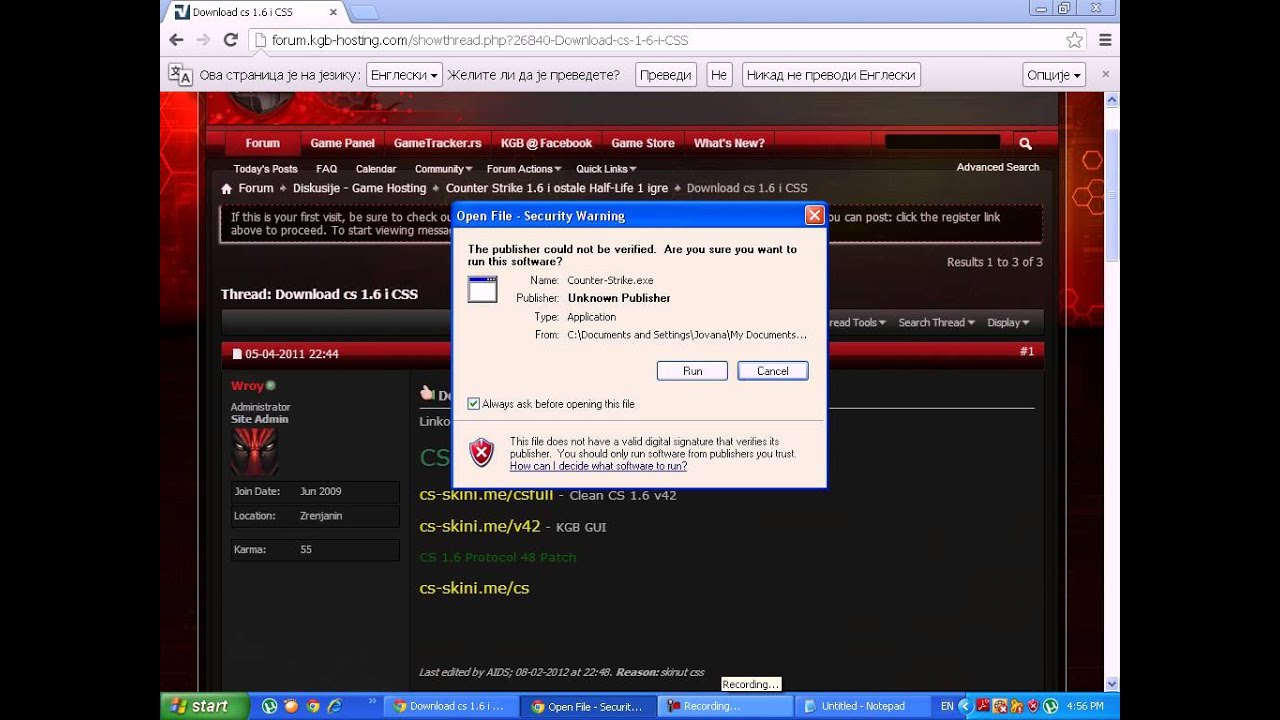The image size is (1280, 720).
Task: Expand hidden tray icons with the arrow
Action: [x=964, y=706]
